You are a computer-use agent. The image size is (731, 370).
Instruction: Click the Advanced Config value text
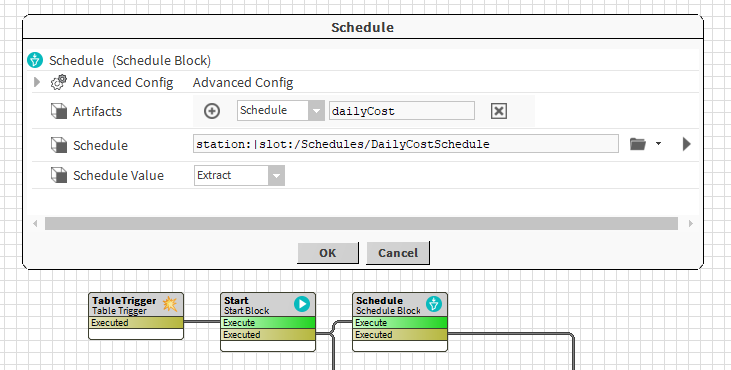243,82
